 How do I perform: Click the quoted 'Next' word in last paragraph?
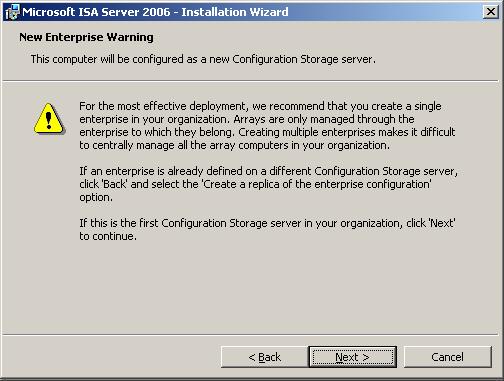pyautogui.click(x=442, y=223)
